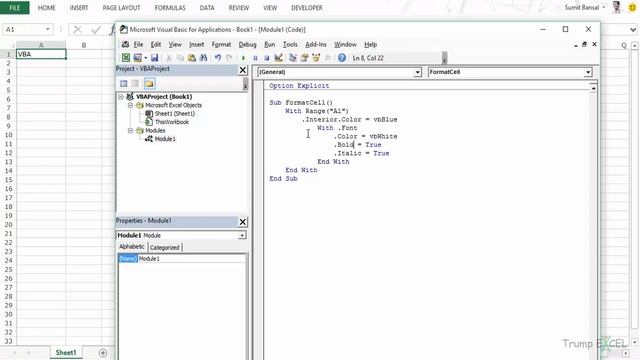Image resolution: width=640 pixels, height=360 pixels.
Task: Open Object Browser via toolbar icon
Action: pos(316,58)
